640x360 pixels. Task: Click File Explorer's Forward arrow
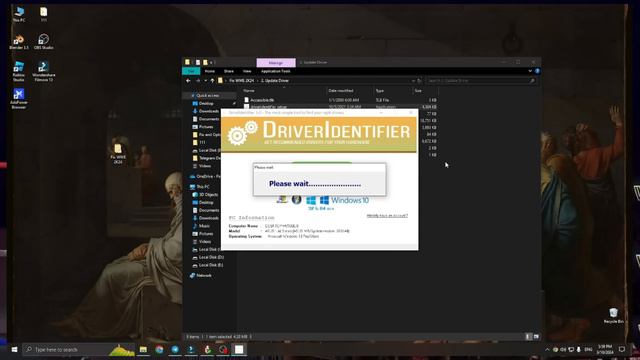198,81
